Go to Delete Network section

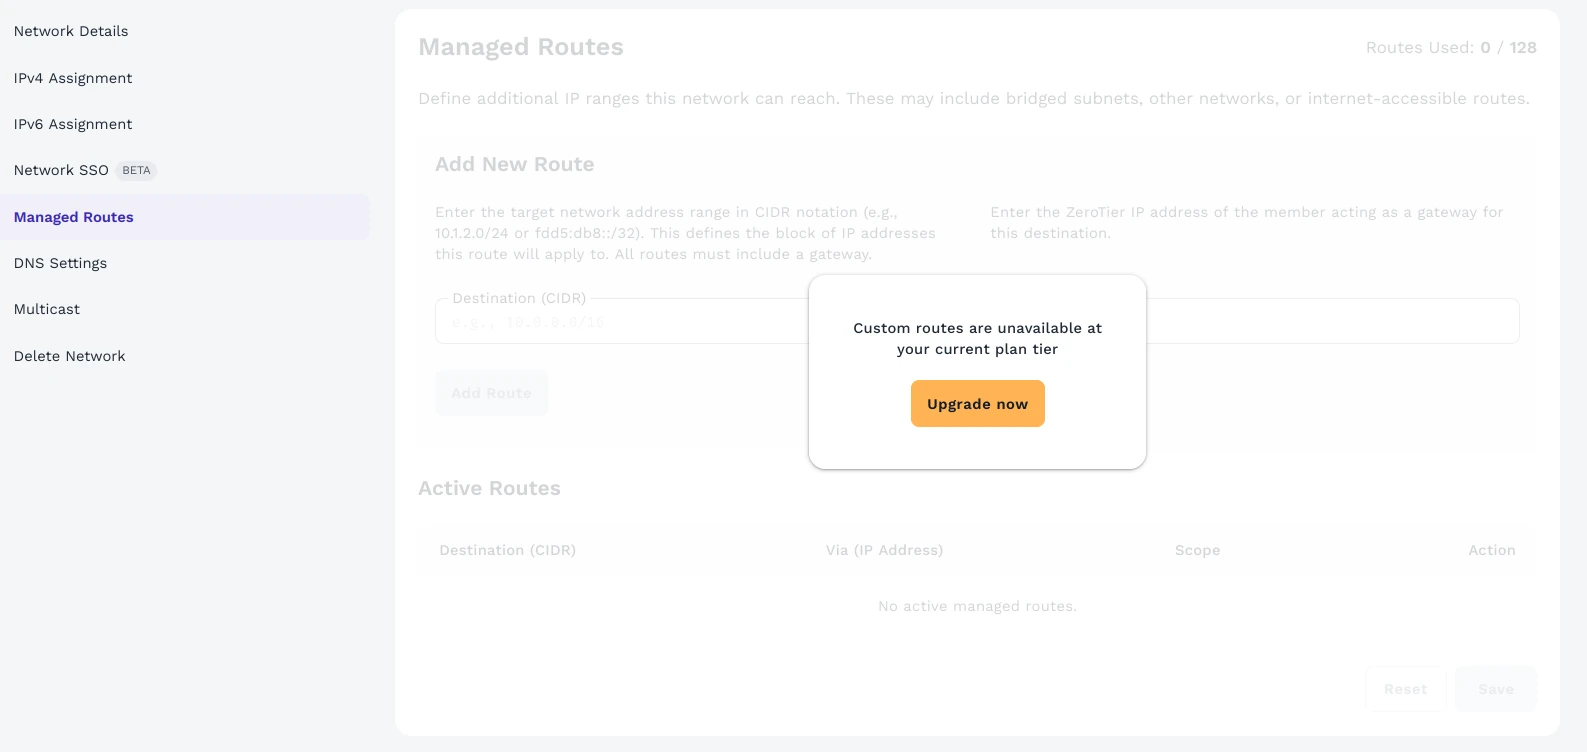[70, 356]
